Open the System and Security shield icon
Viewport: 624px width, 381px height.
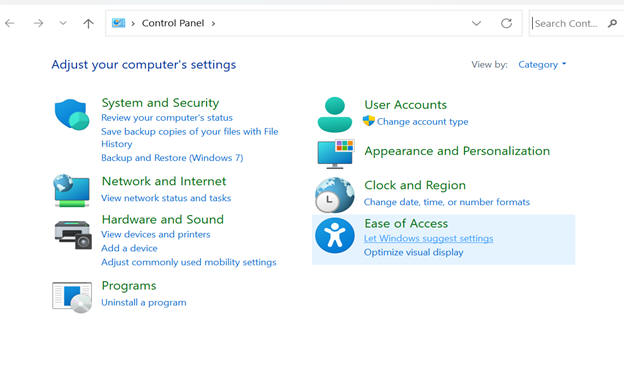[72, 115]
